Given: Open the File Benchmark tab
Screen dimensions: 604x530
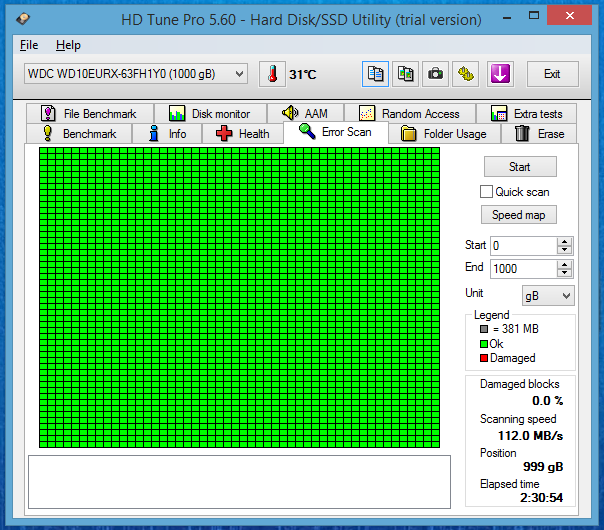Looking at the screenshot, I should pyautogui.click(x=90, y=114).
